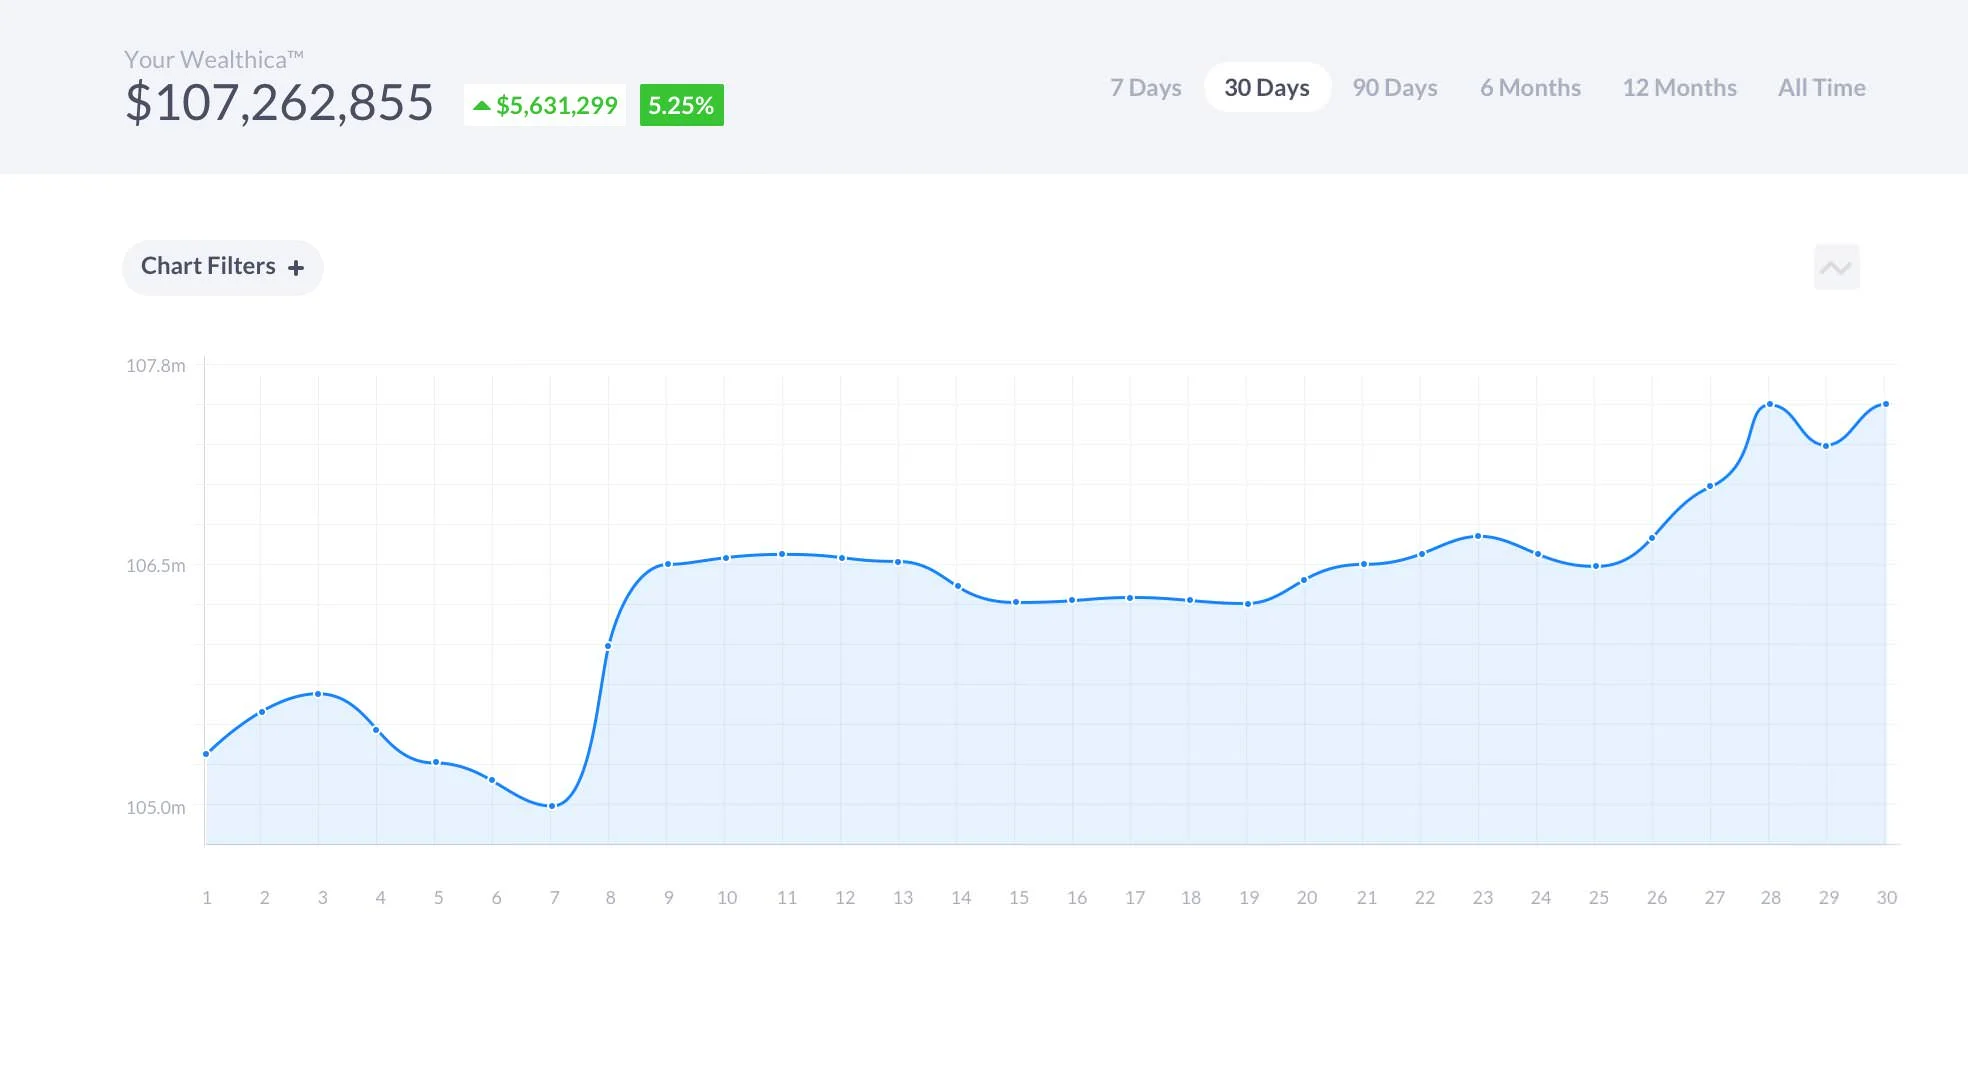
Task: Select the green up-arrow gain indicator
Action: 483,104
